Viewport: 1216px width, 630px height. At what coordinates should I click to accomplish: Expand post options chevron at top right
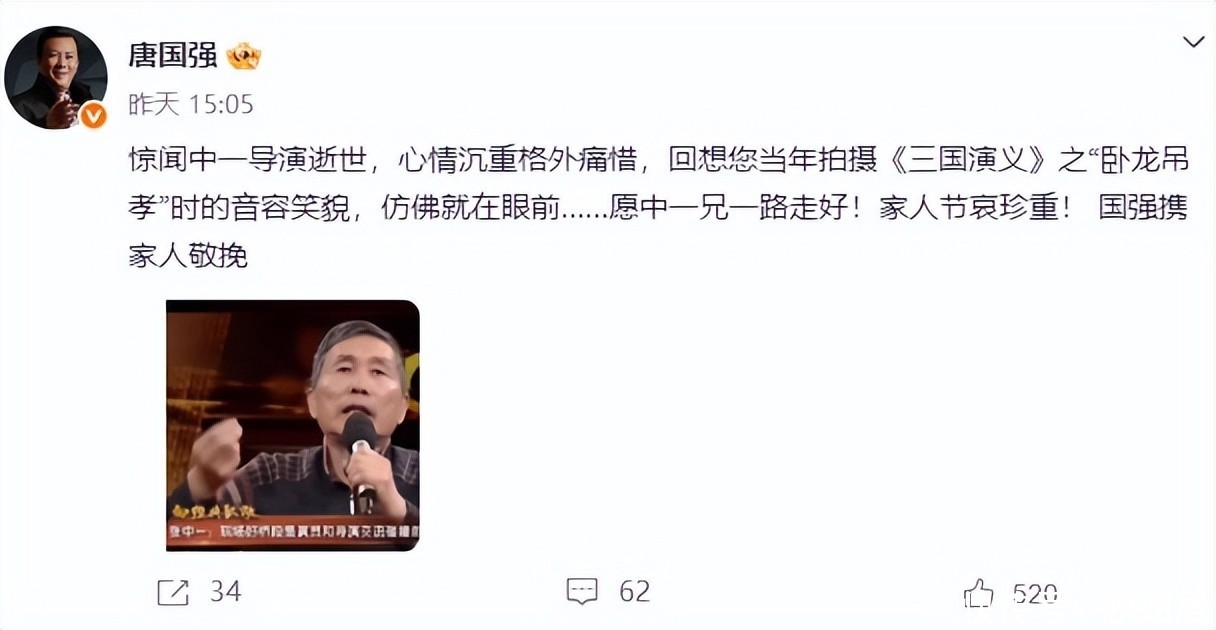pyautogui.click(x=1194, y=41)
